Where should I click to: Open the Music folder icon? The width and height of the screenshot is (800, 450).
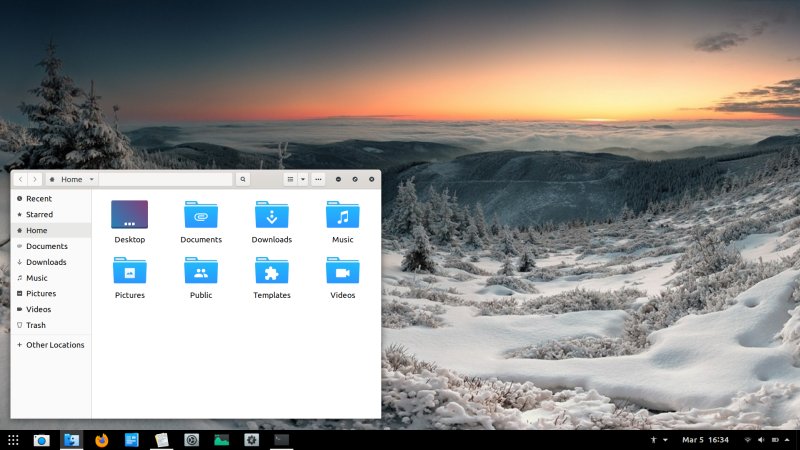pyautogui.click(x=342, y=216)
